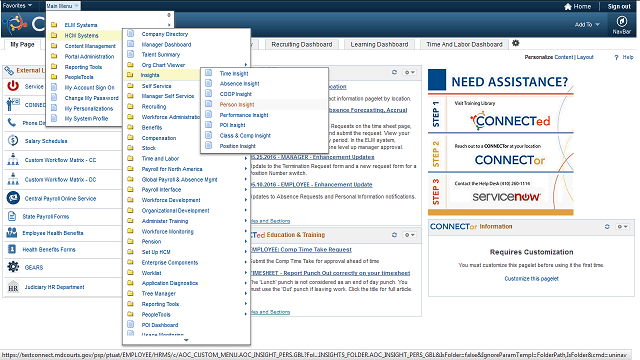This screenshot has width=640, height=360.
Task: Refresh the CONNECTor Information pagelet
Action: 607,226
